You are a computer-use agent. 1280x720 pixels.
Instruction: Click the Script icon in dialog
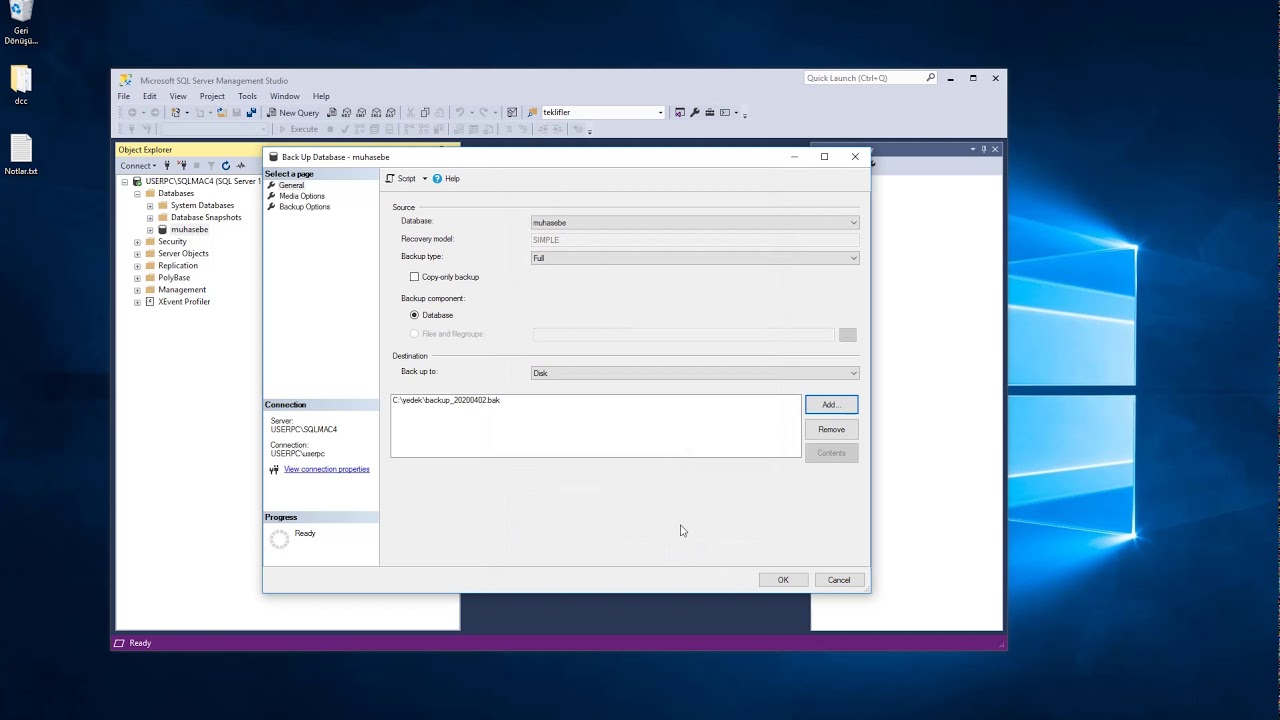(x=390, y=179)
